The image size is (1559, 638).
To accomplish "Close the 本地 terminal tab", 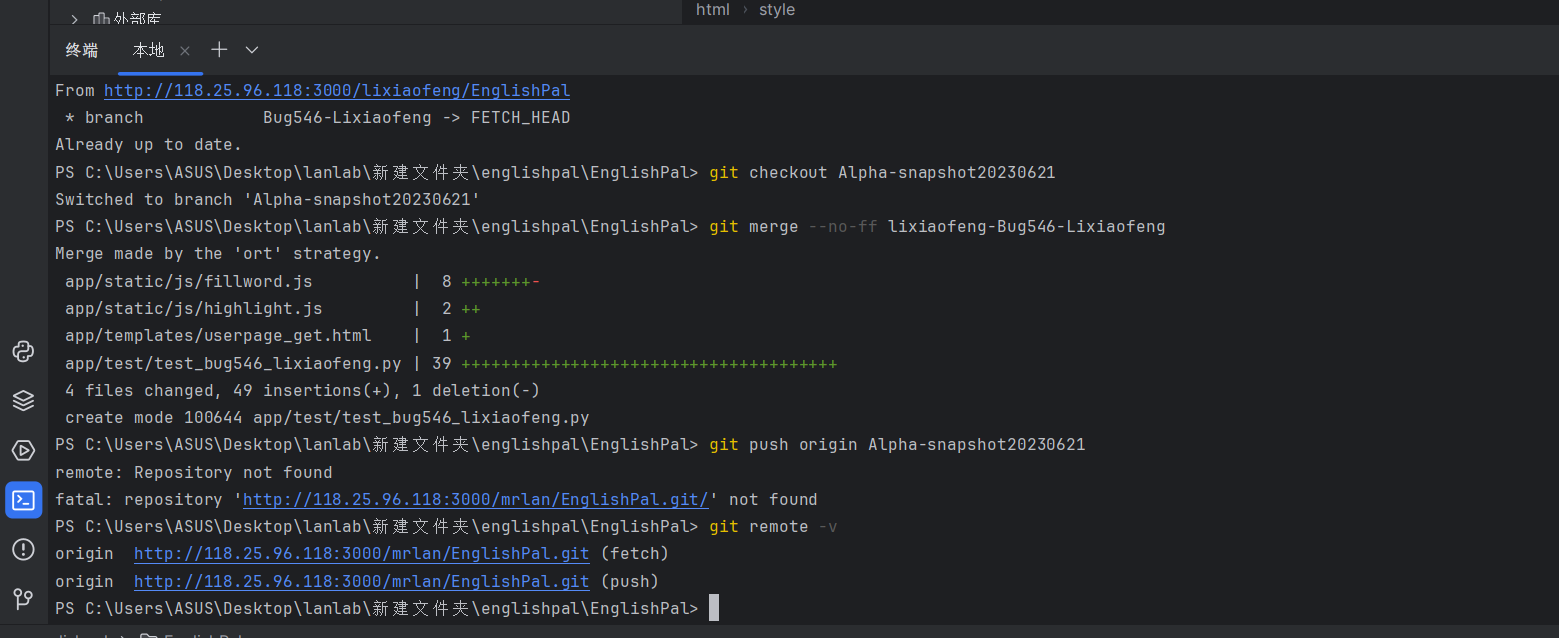I will (185, 51).
